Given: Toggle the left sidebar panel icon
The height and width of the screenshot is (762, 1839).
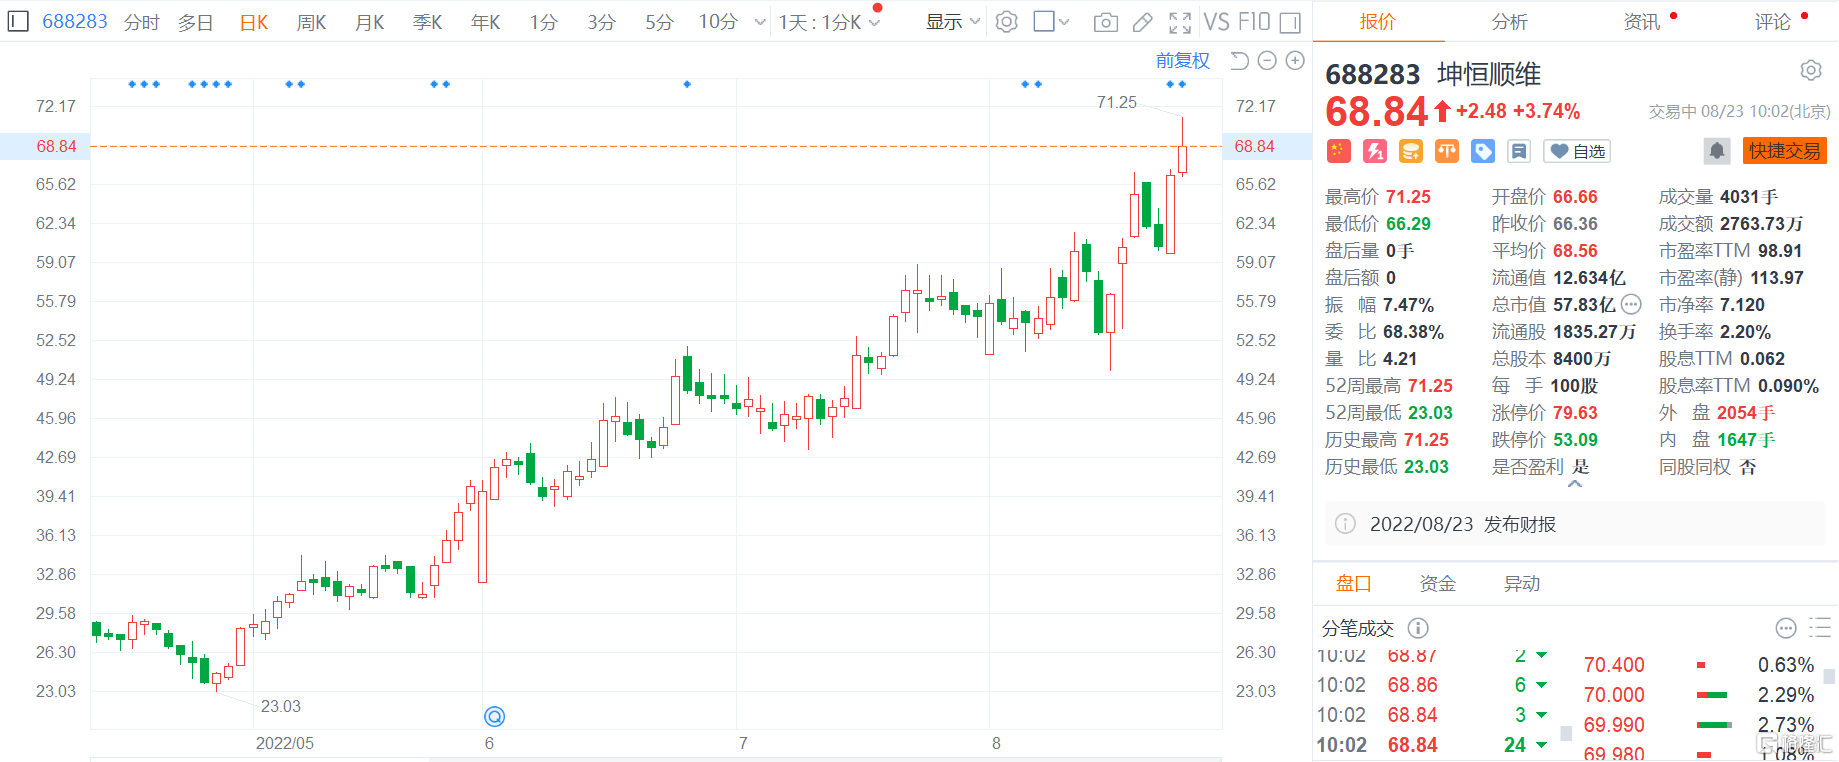Looking at the screenshot, I should click(18, 21).
